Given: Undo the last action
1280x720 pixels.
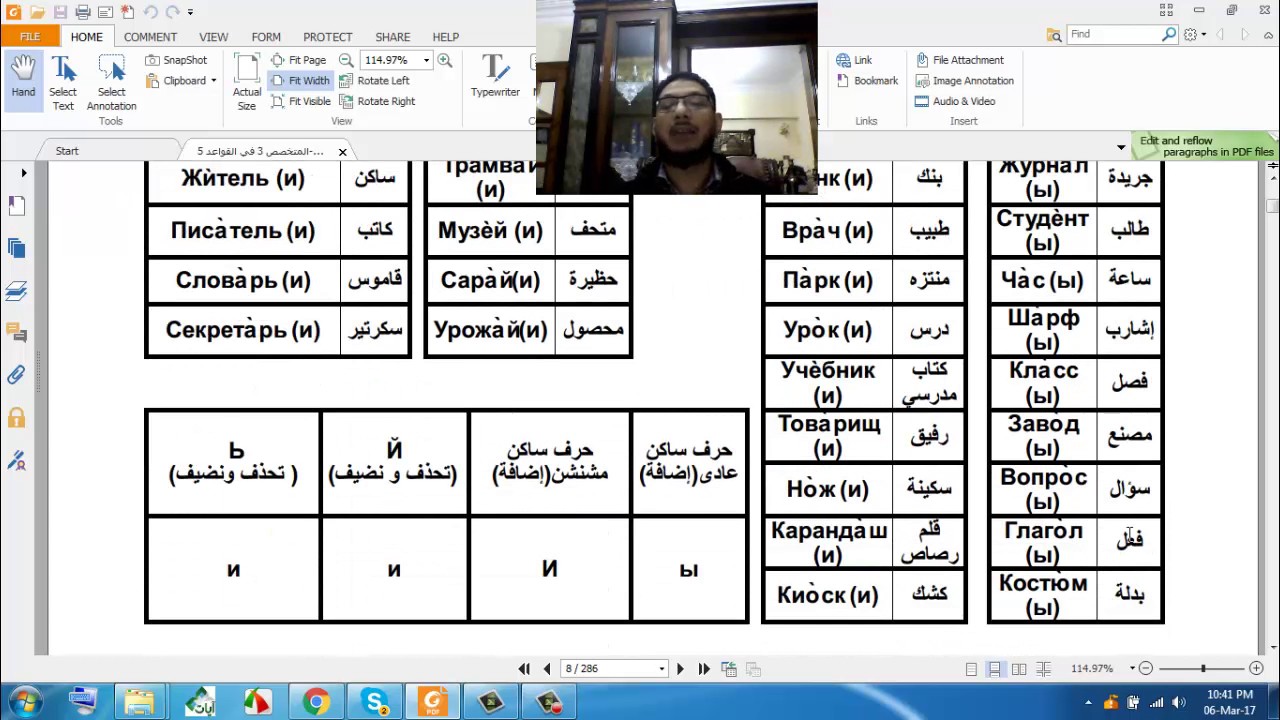Looking at the screenshot, I should (x=150, y=12).
